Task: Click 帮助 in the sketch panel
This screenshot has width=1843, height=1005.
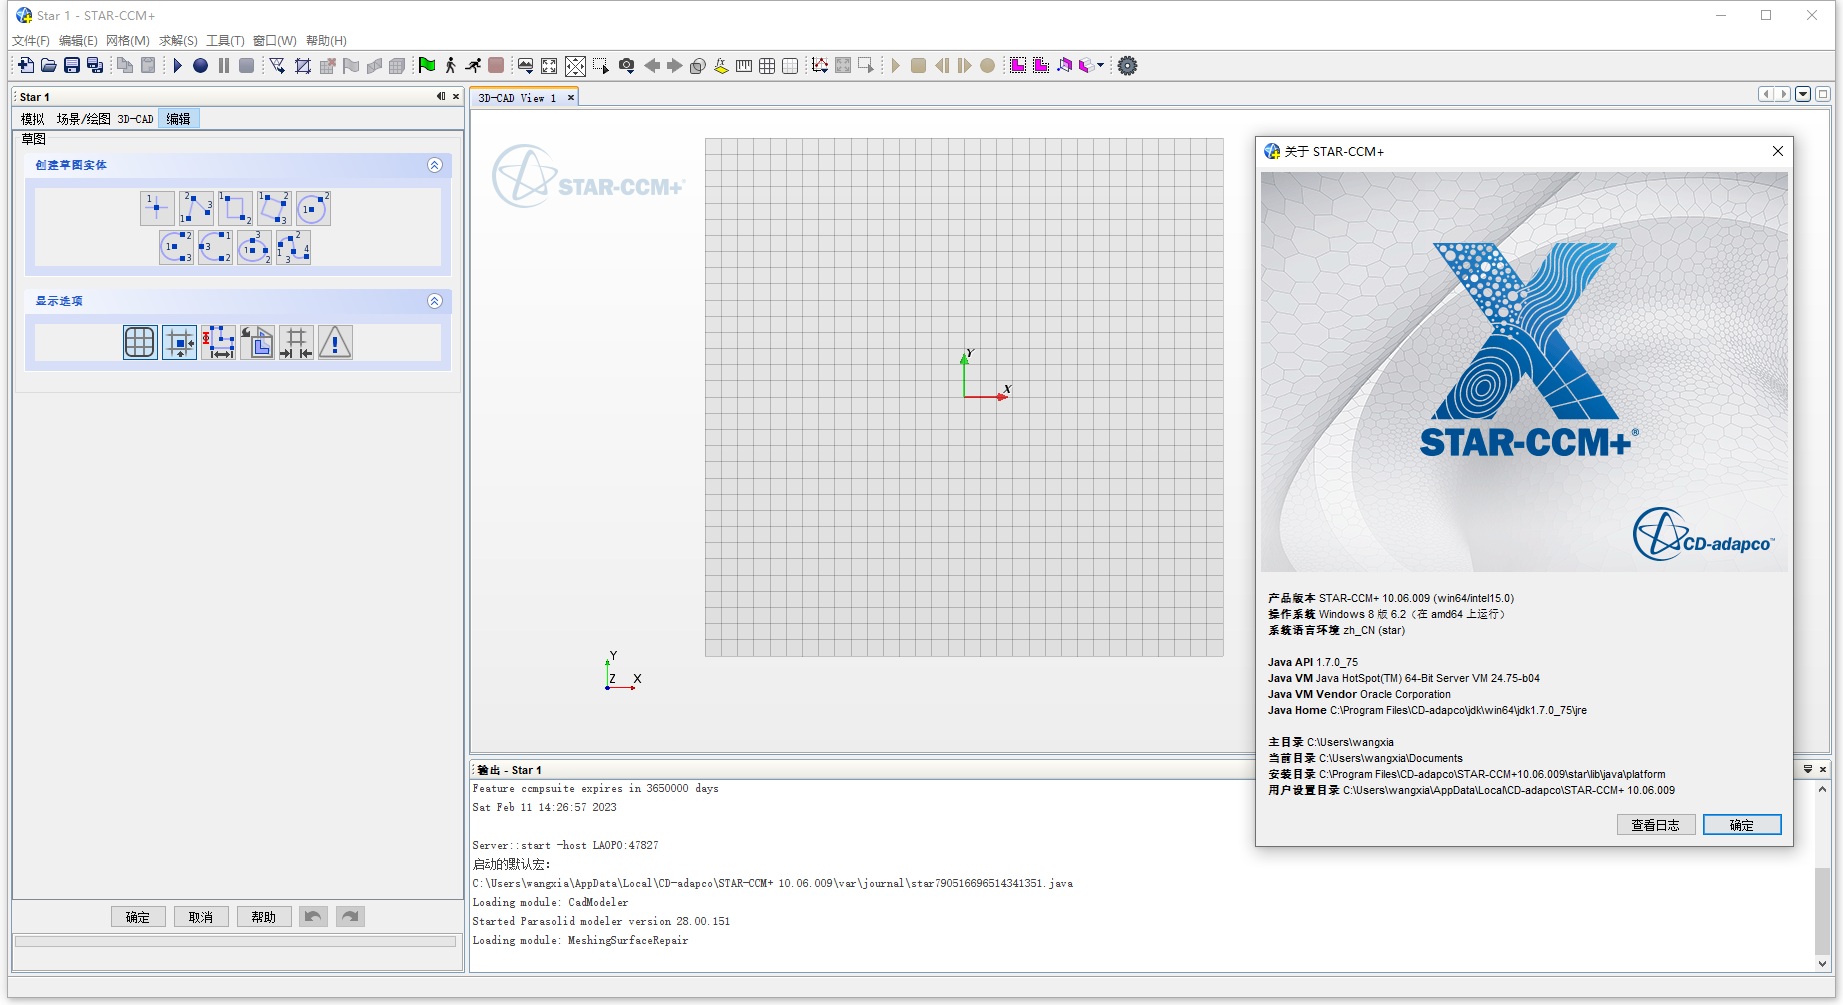Action: pyautogui.click(x=264, y=917)
